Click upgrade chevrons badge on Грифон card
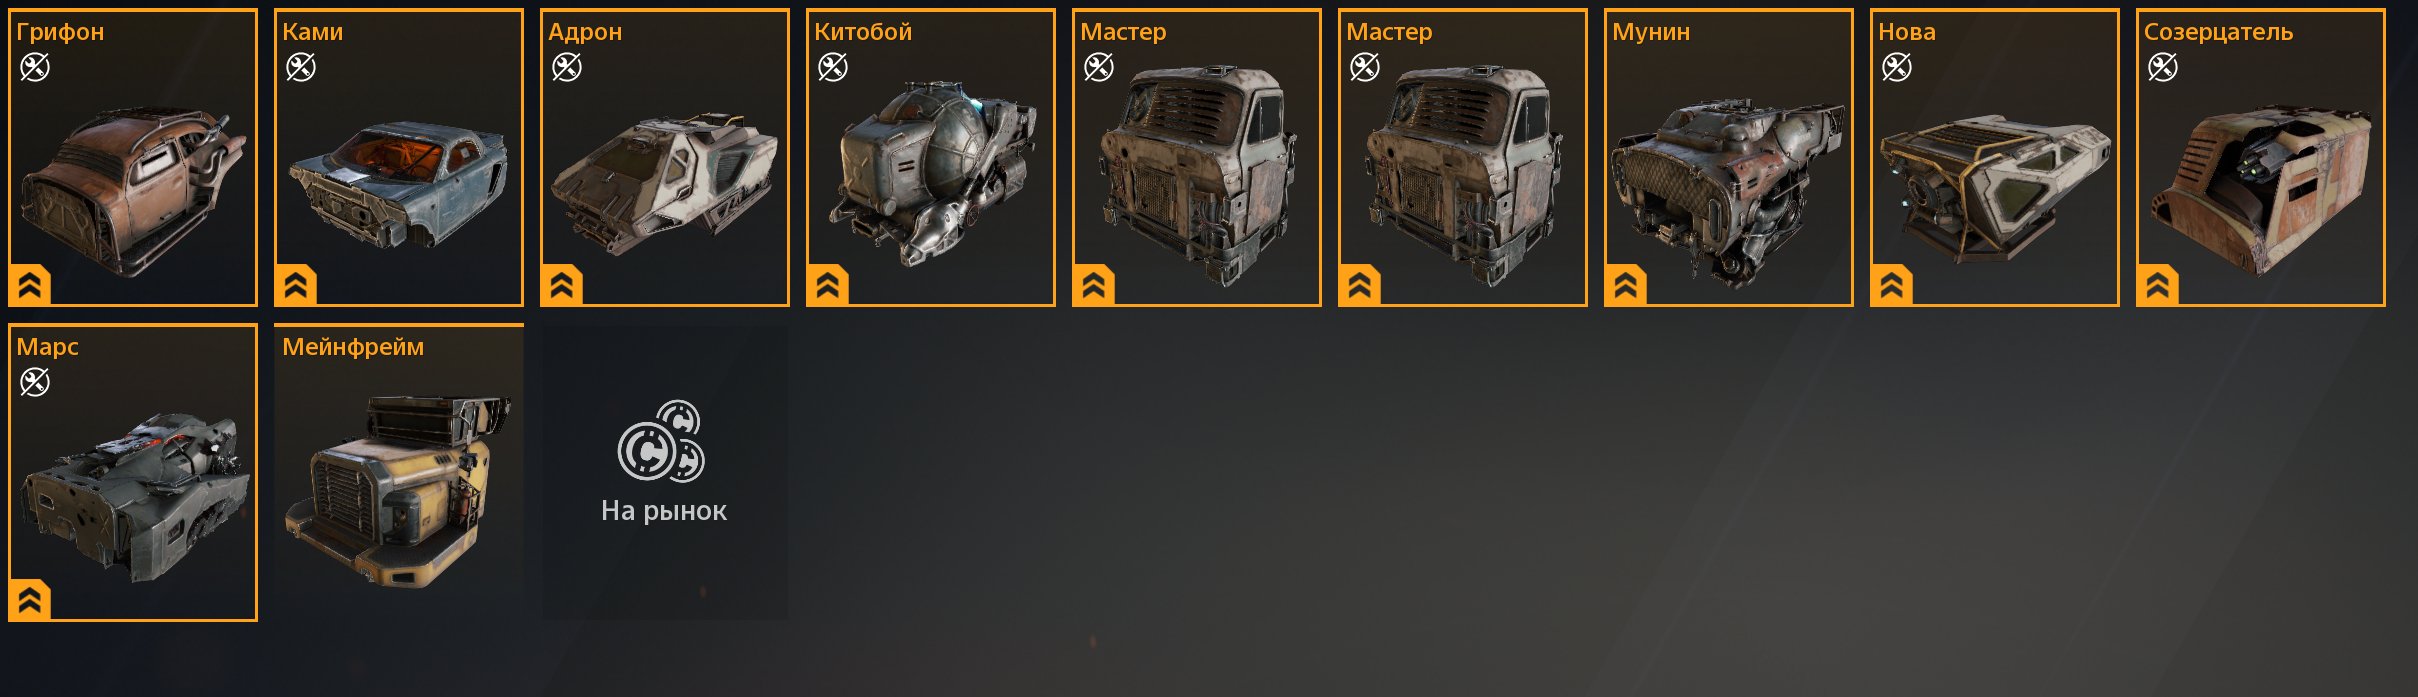The width and height of the screenshot is (2418, 697). [30, 286]
